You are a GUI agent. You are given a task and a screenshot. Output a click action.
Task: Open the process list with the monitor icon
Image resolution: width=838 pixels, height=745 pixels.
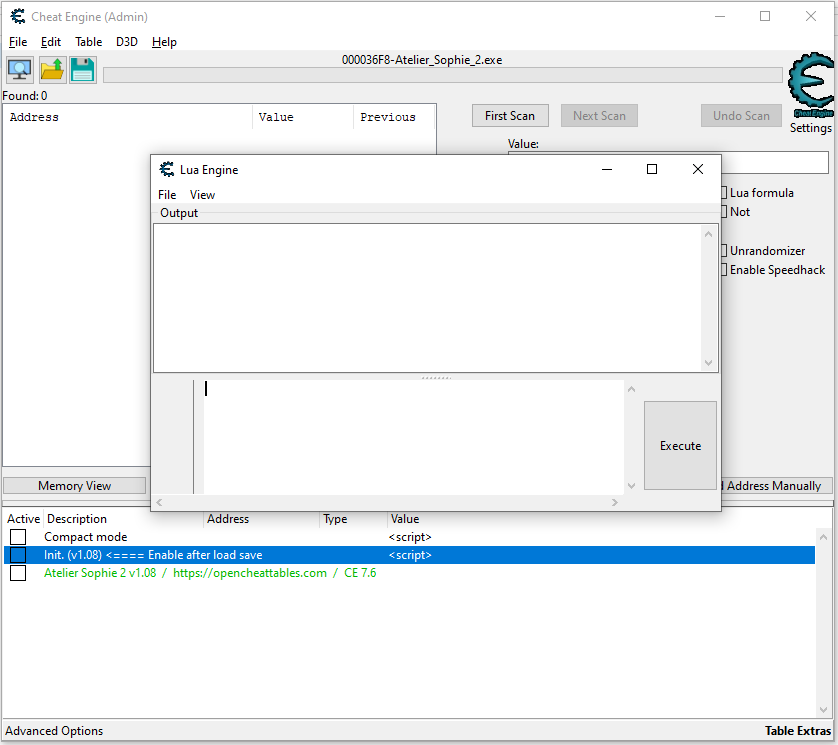tap(20, 70)
